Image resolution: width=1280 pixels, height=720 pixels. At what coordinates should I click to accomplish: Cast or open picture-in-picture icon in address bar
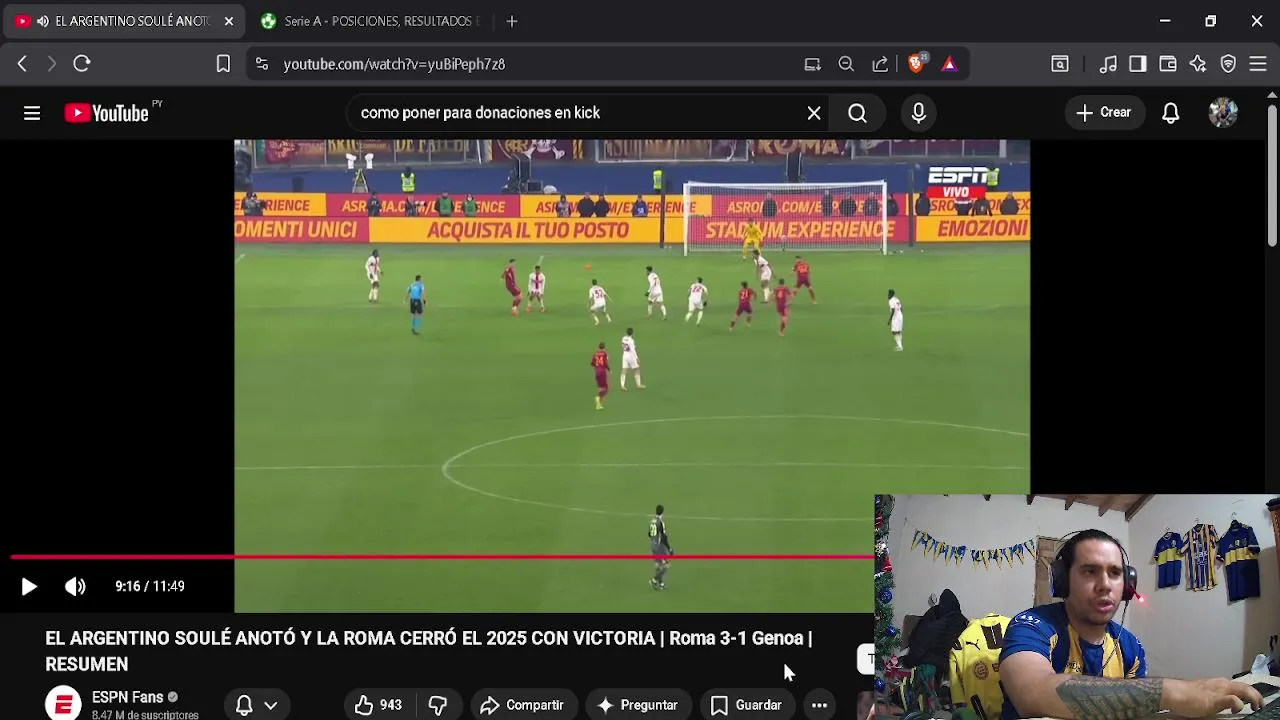pos(812,64)
